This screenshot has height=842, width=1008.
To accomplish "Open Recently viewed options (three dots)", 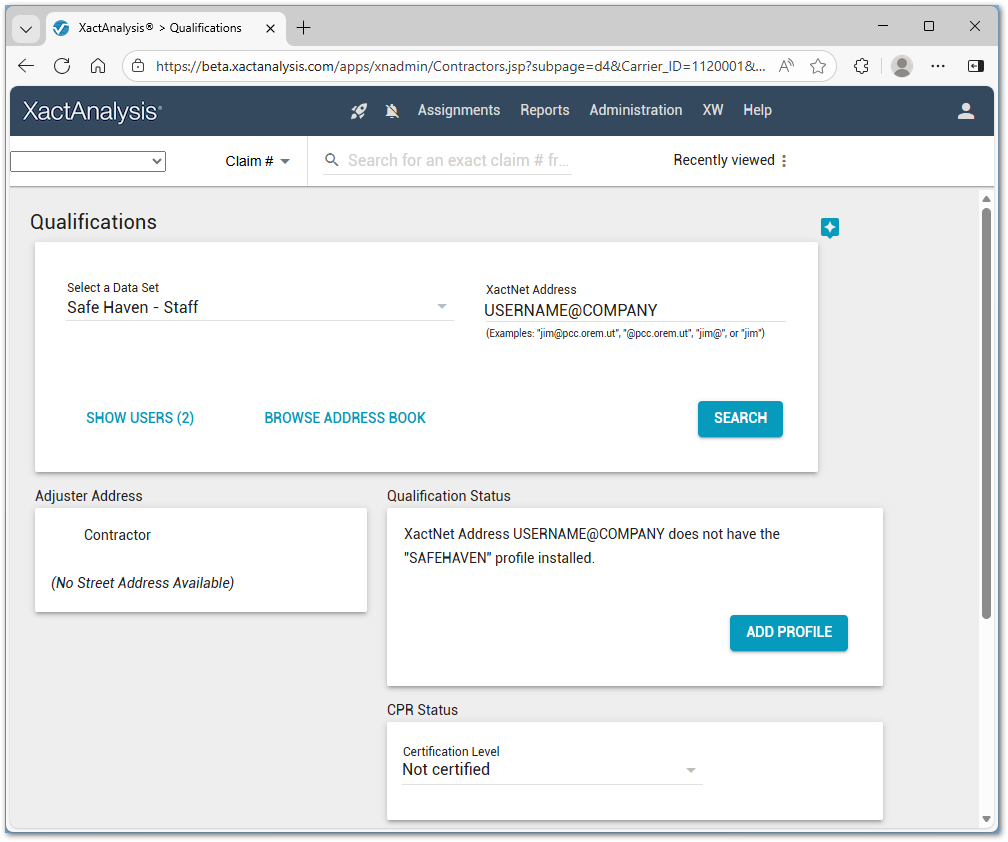I will click(784, 161).
